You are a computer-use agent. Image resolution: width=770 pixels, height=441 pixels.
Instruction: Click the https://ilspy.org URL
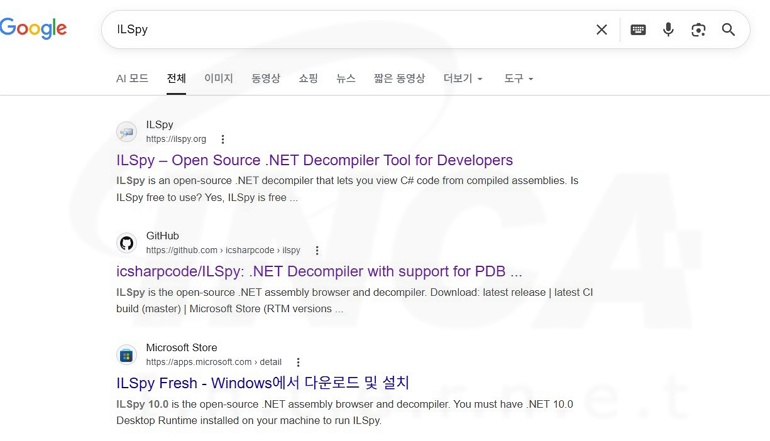tap(176, 139)
